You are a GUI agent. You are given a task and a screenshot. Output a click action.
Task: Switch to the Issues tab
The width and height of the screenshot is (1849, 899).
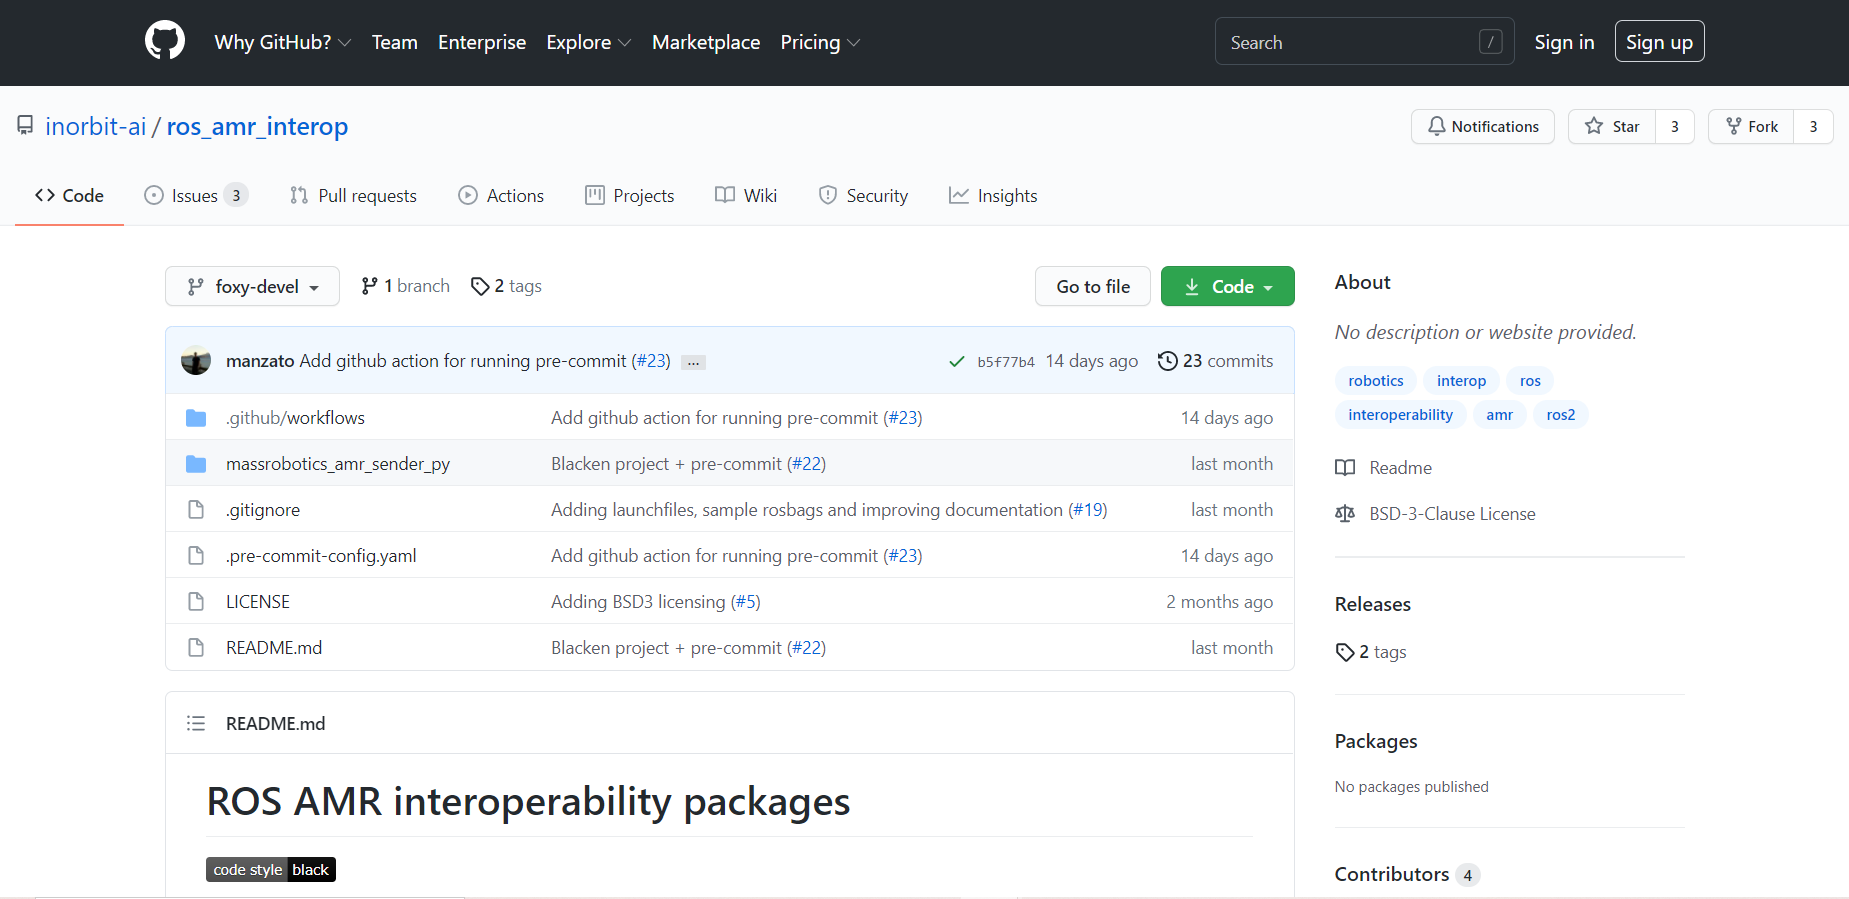pos(195,196)
